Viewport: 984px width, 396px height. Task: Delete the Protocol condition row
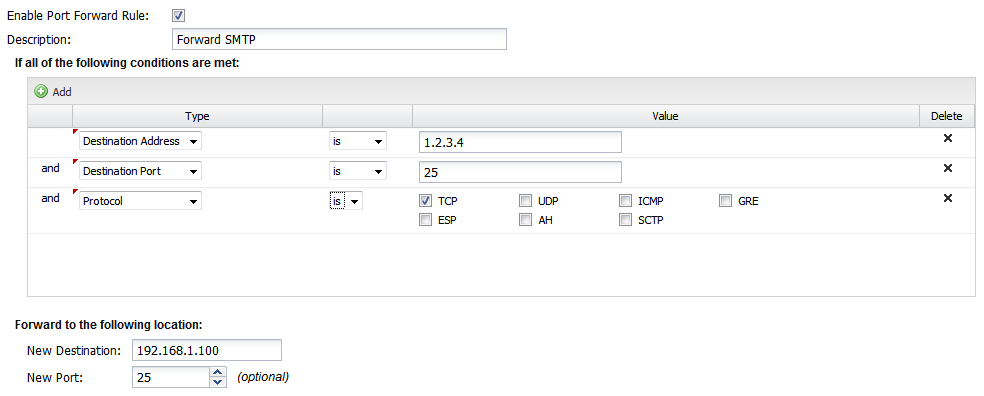click(x=948, y=198)
